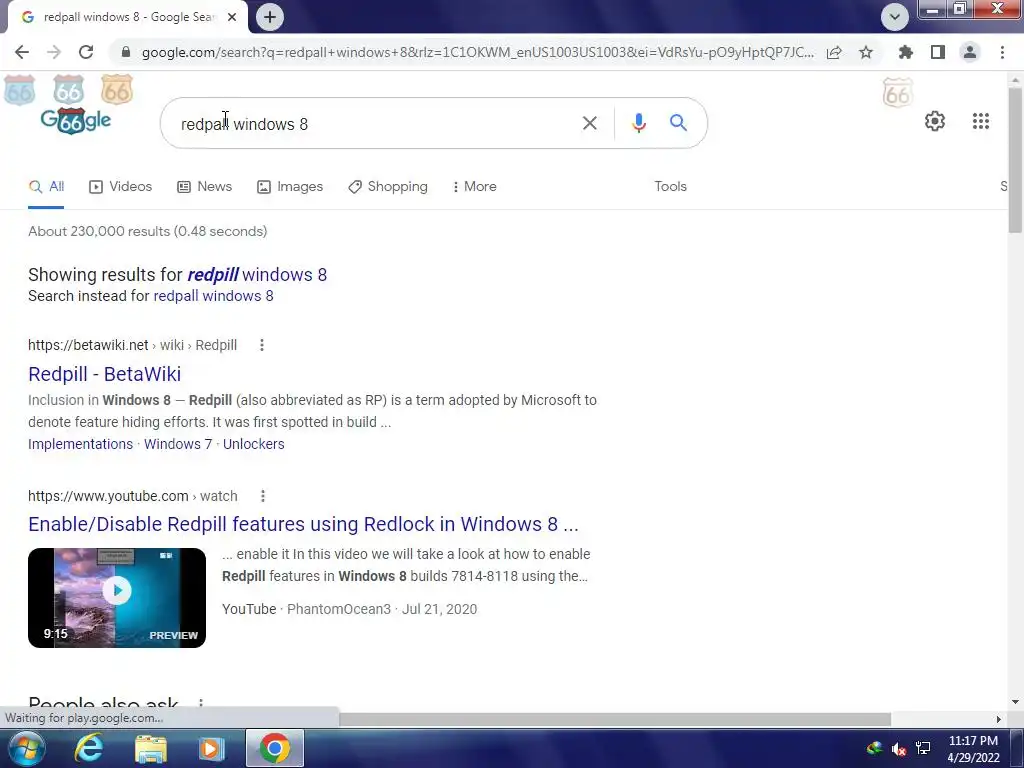Open a new browser tab
Image resolution: width=1024 pixels, height=768 pixels.
(x=270, y=17)
